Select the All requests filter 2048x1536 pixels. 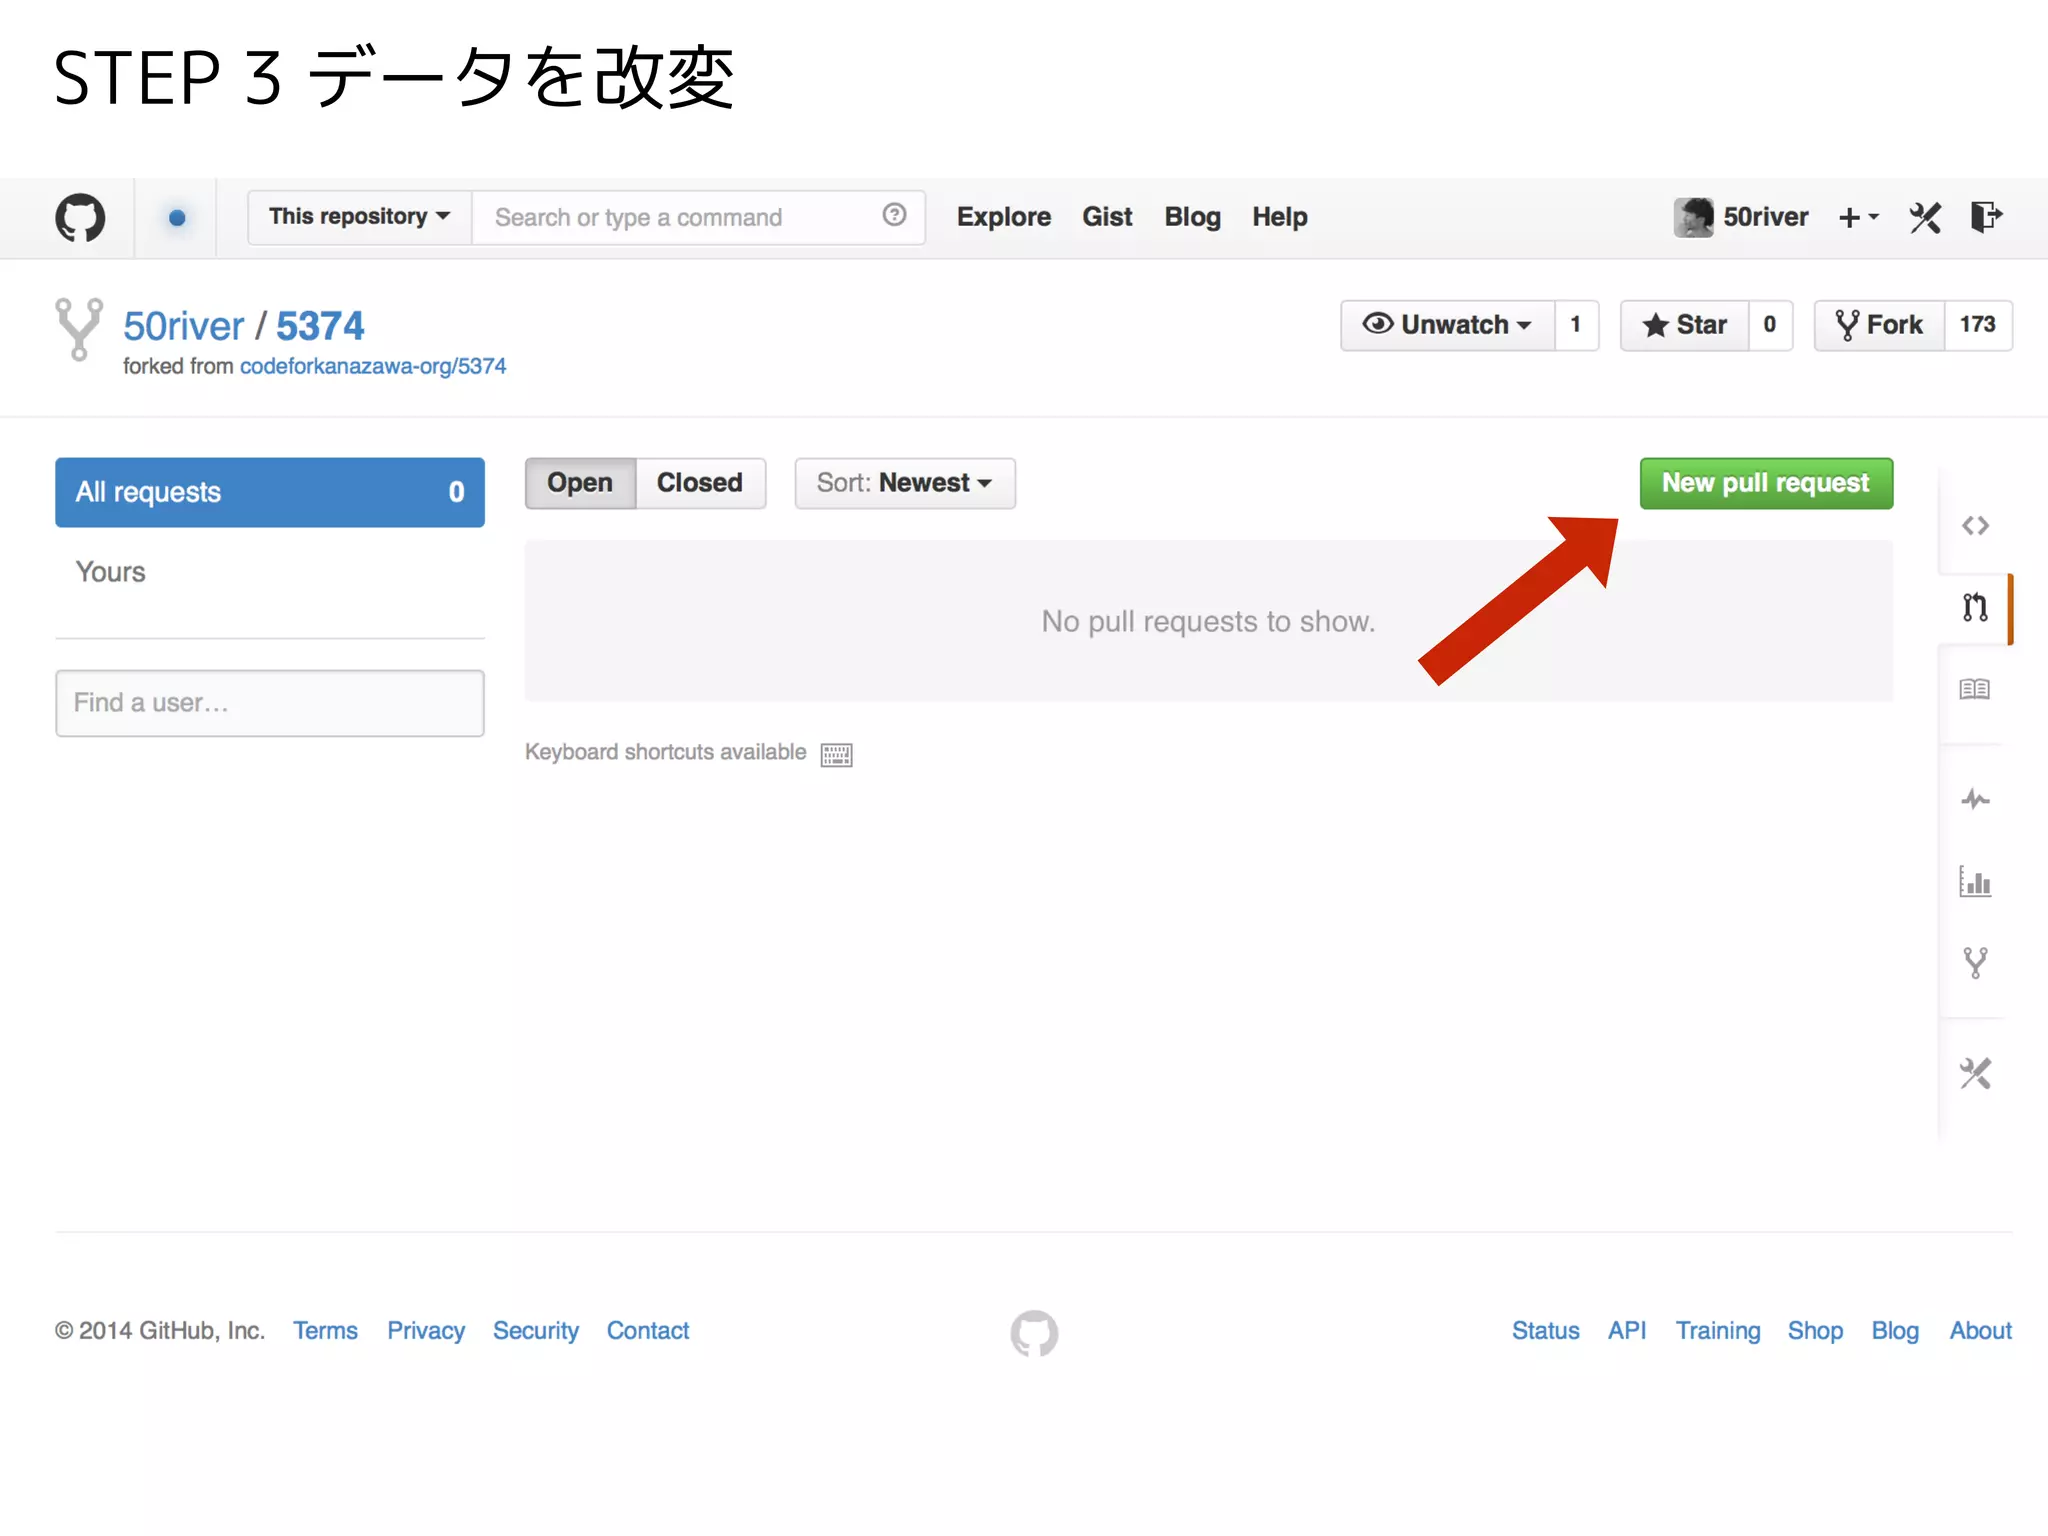point(270,492)
